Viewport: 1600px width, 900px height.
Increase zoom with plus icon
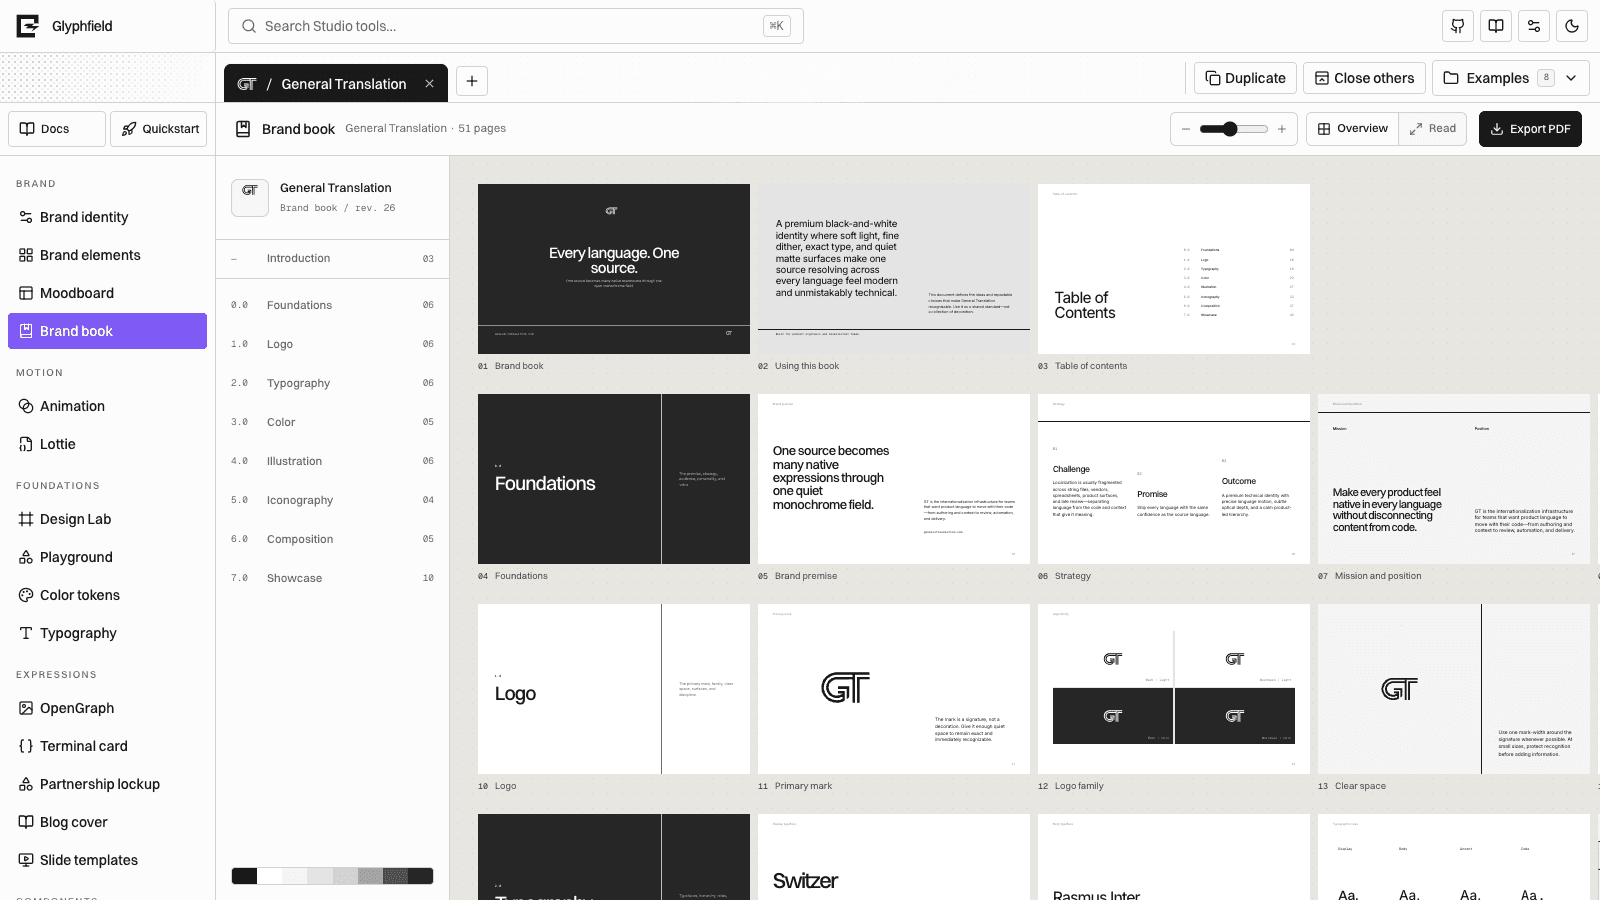click(1282, 129)
